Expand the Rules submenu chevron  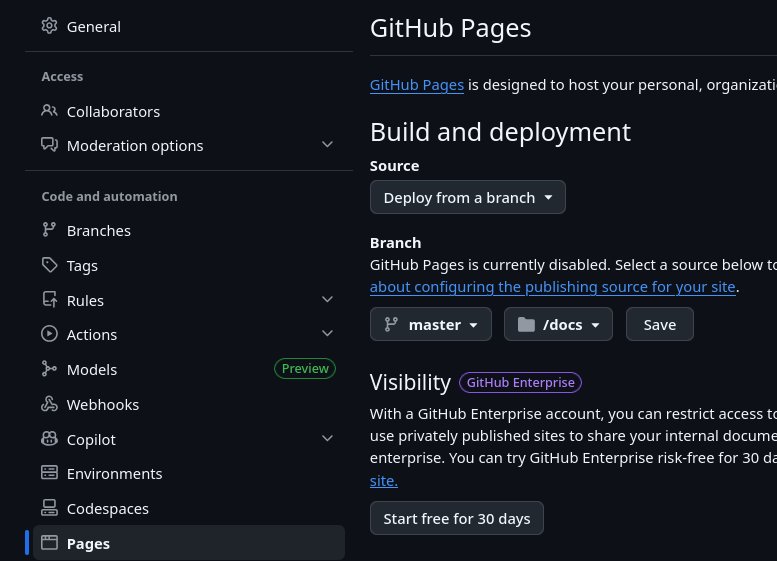tap(327, 300)
